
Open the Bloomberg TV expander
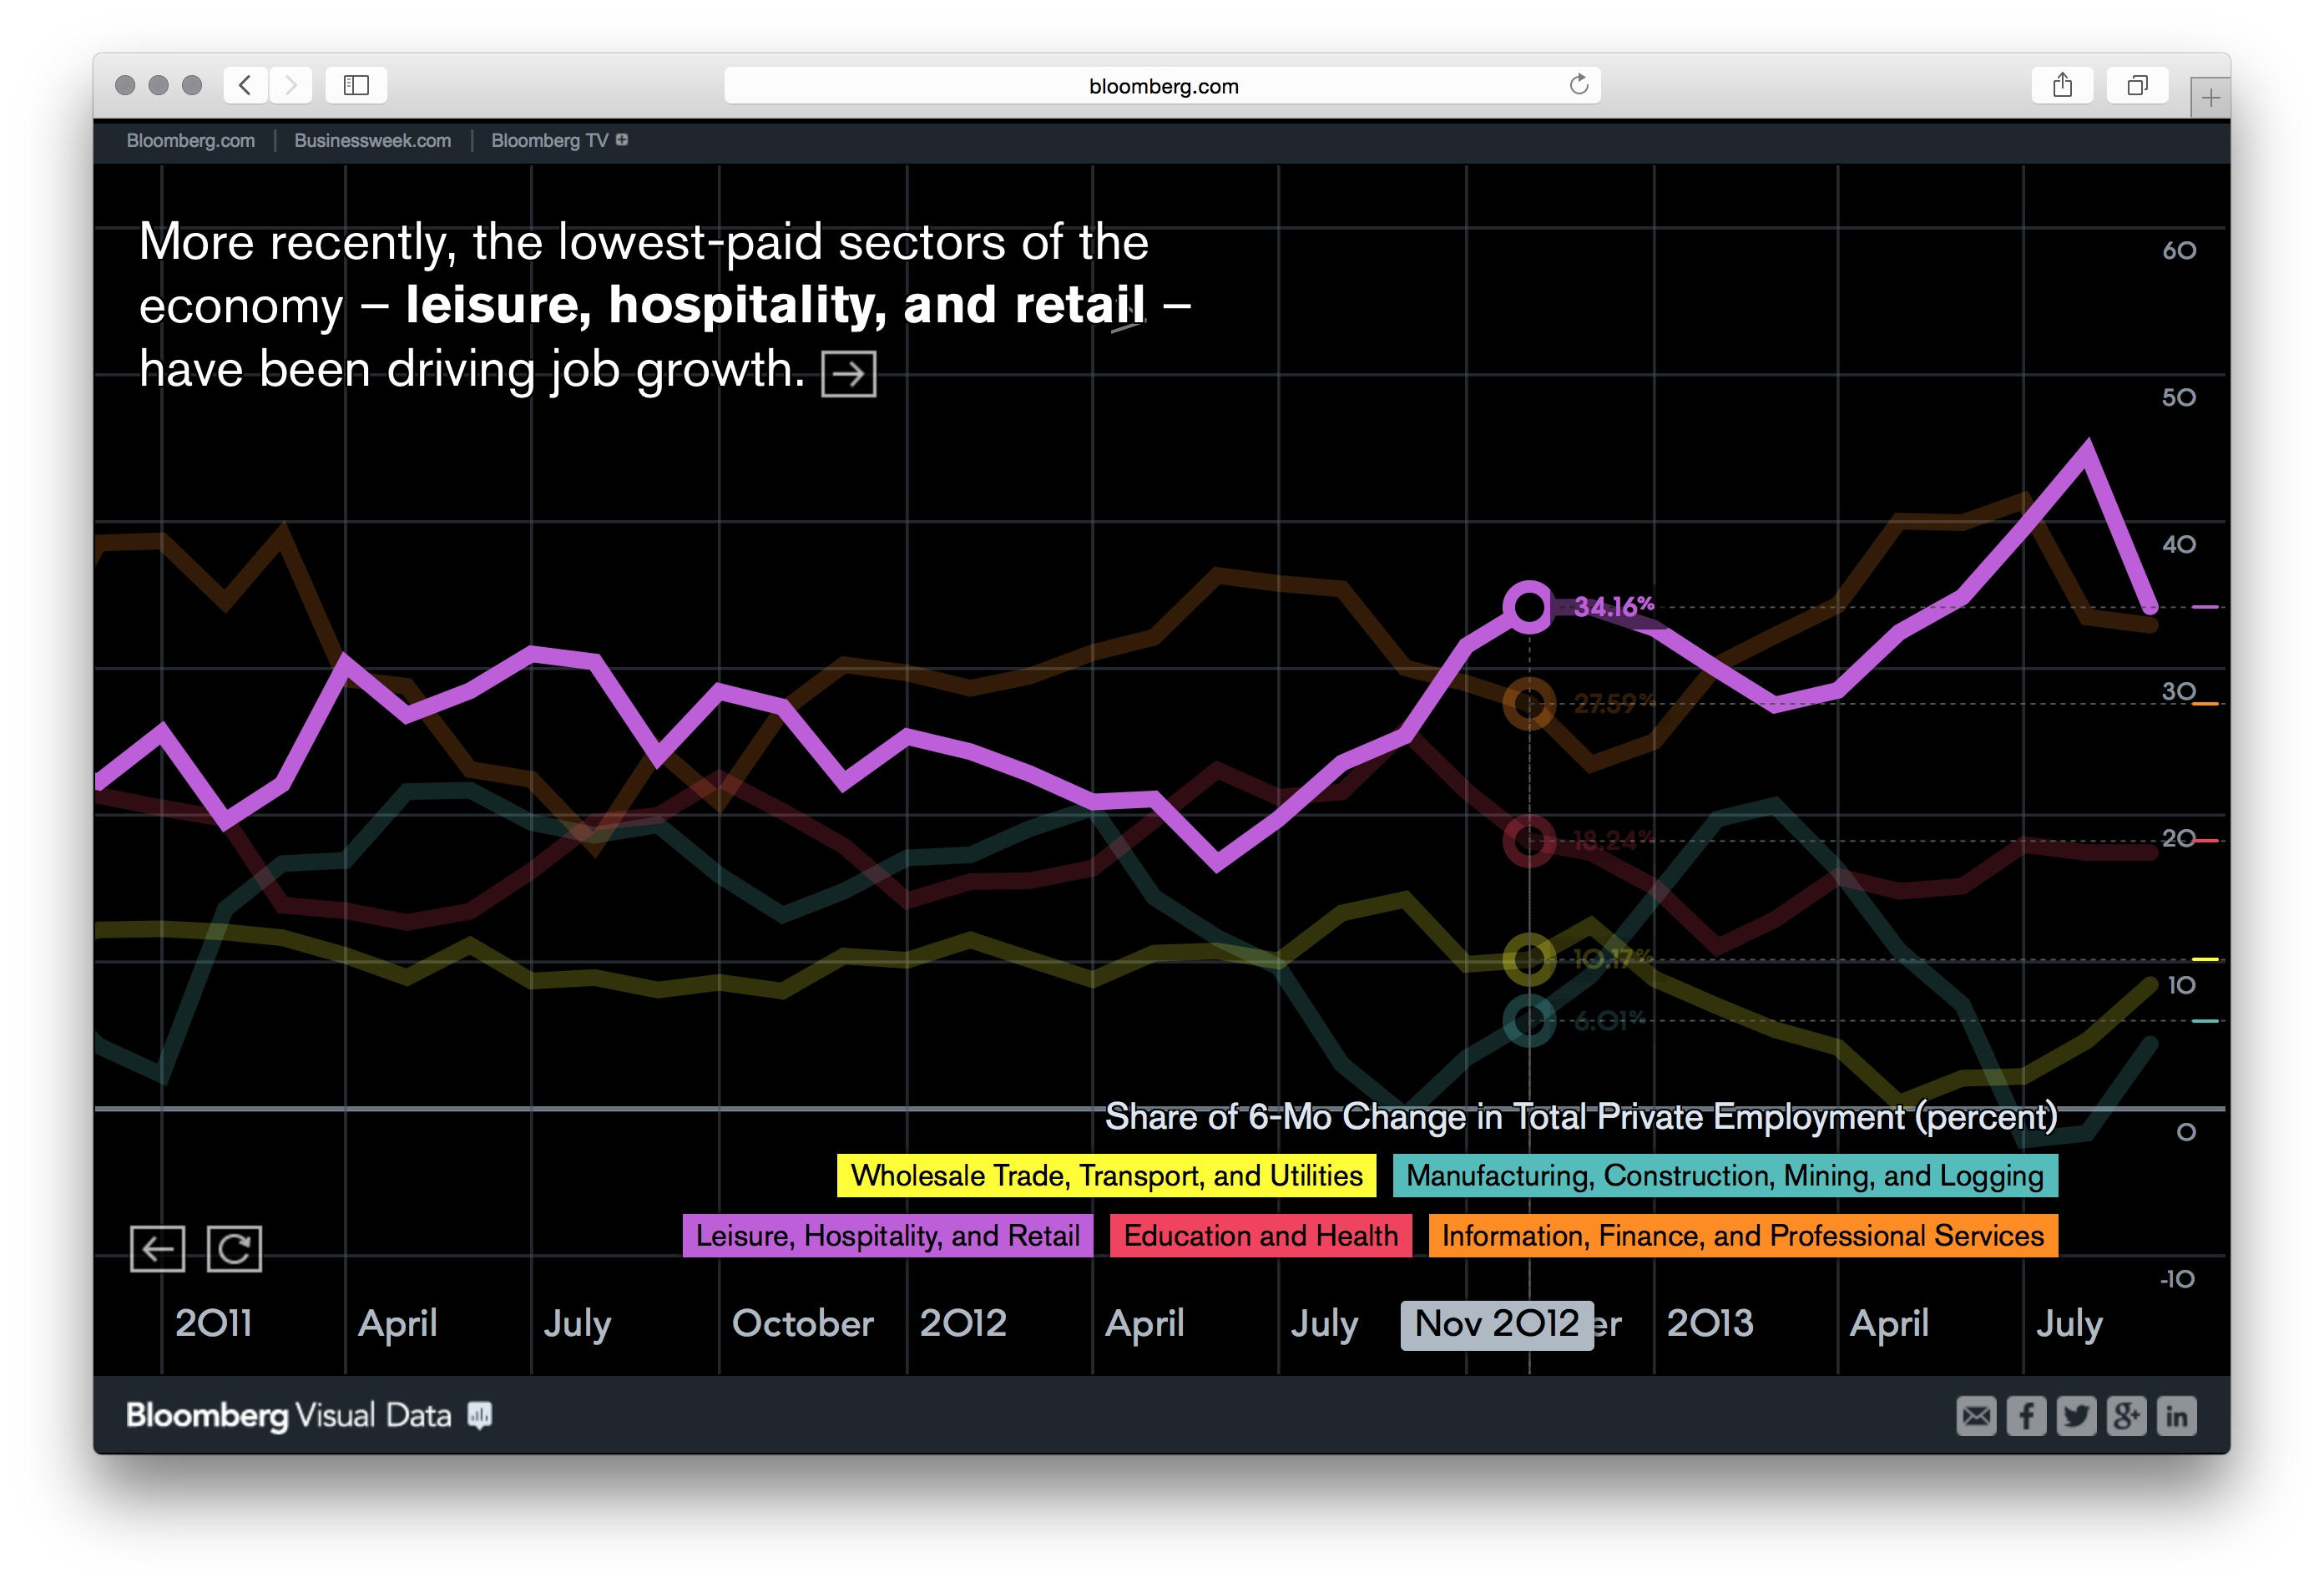pos(621,140)
